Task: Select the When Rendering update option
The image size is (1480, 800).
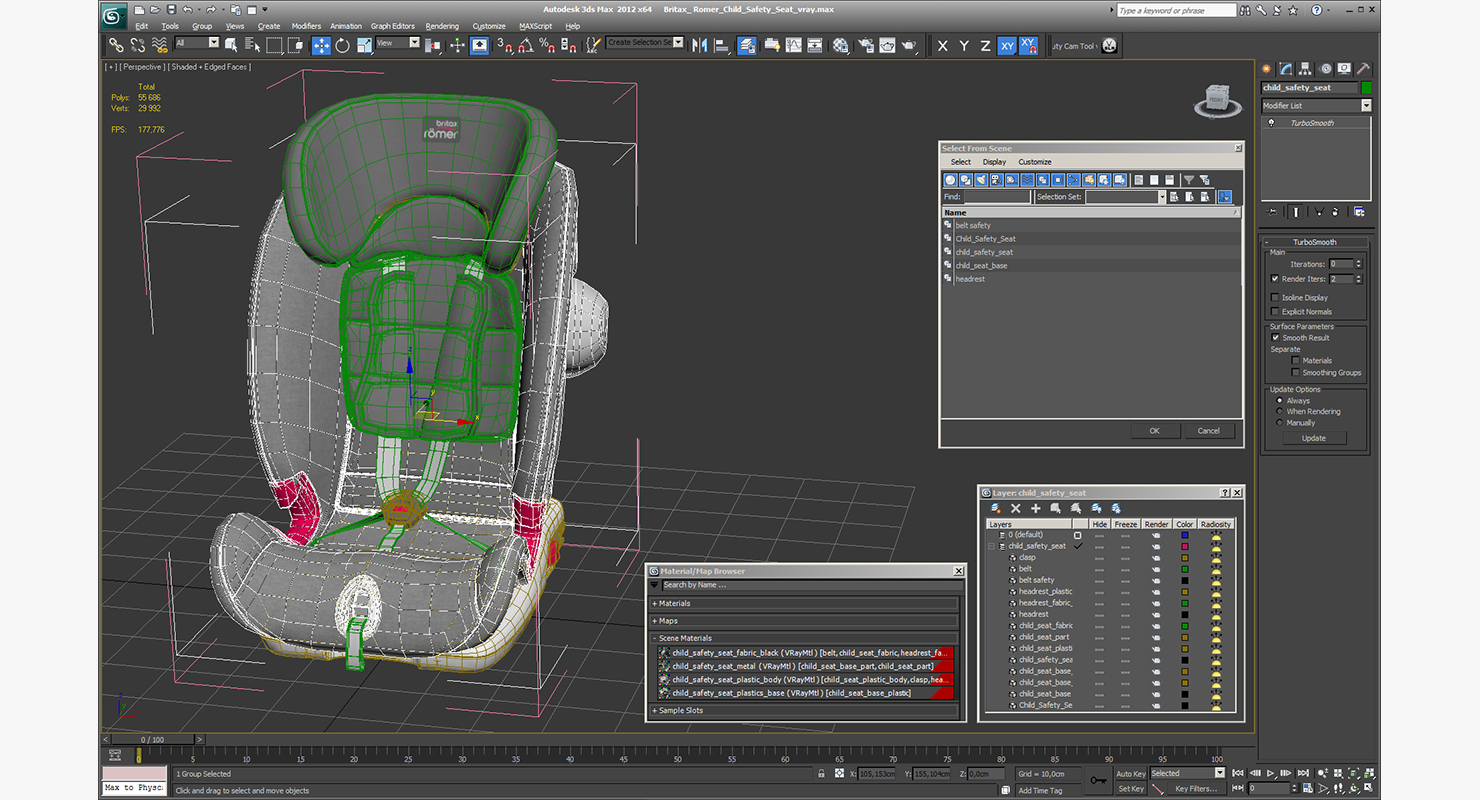Action: pyautogui.click(x=1279, y=411)
